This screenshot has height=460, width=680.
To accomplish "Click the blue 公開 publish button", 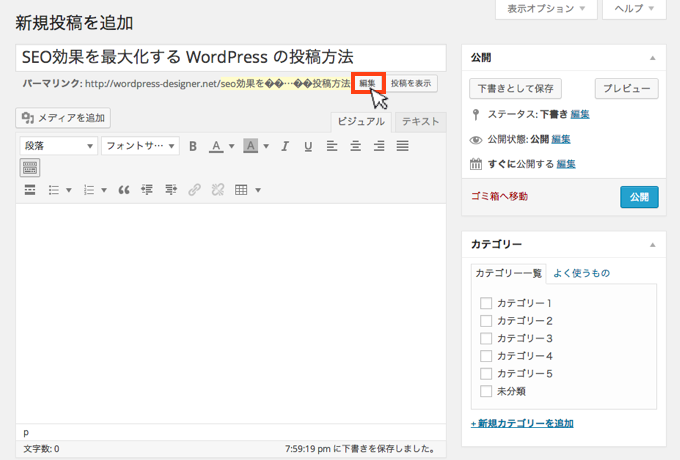I will pos(639,197).
